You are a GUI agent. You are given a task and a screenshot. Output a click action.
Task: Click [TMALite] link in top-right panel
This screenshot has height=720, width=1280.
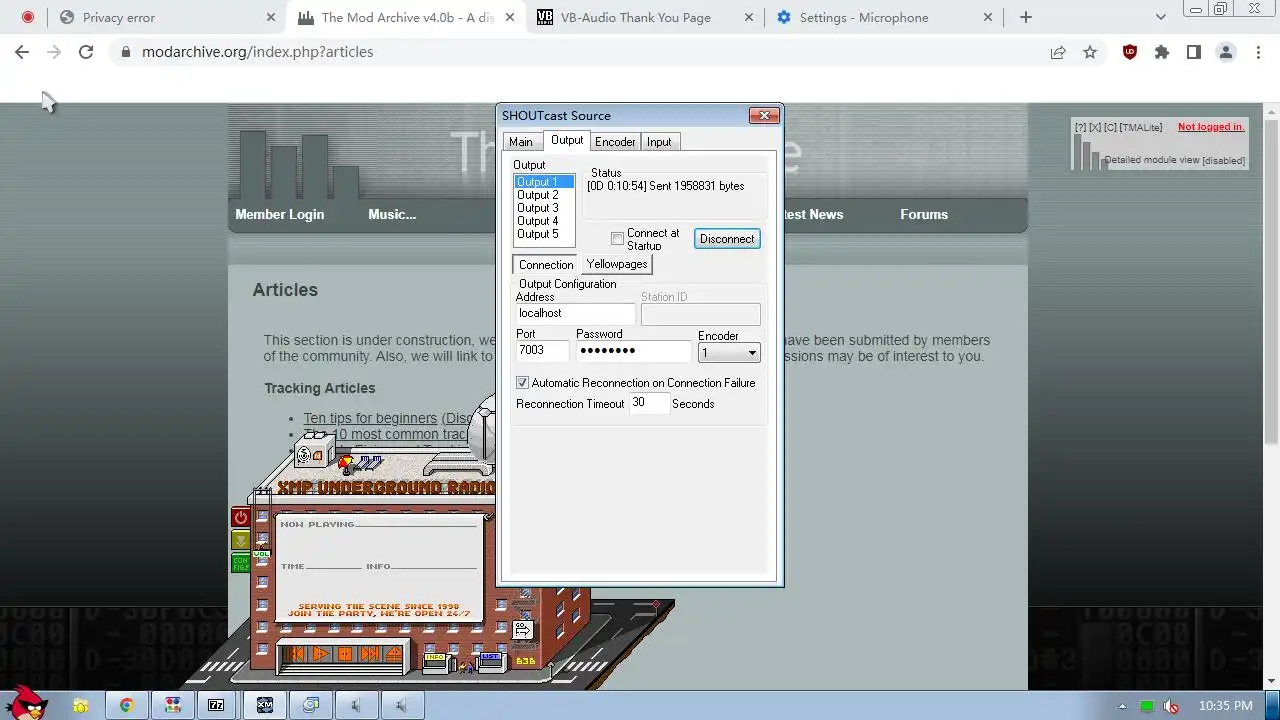click(1141, 128)
